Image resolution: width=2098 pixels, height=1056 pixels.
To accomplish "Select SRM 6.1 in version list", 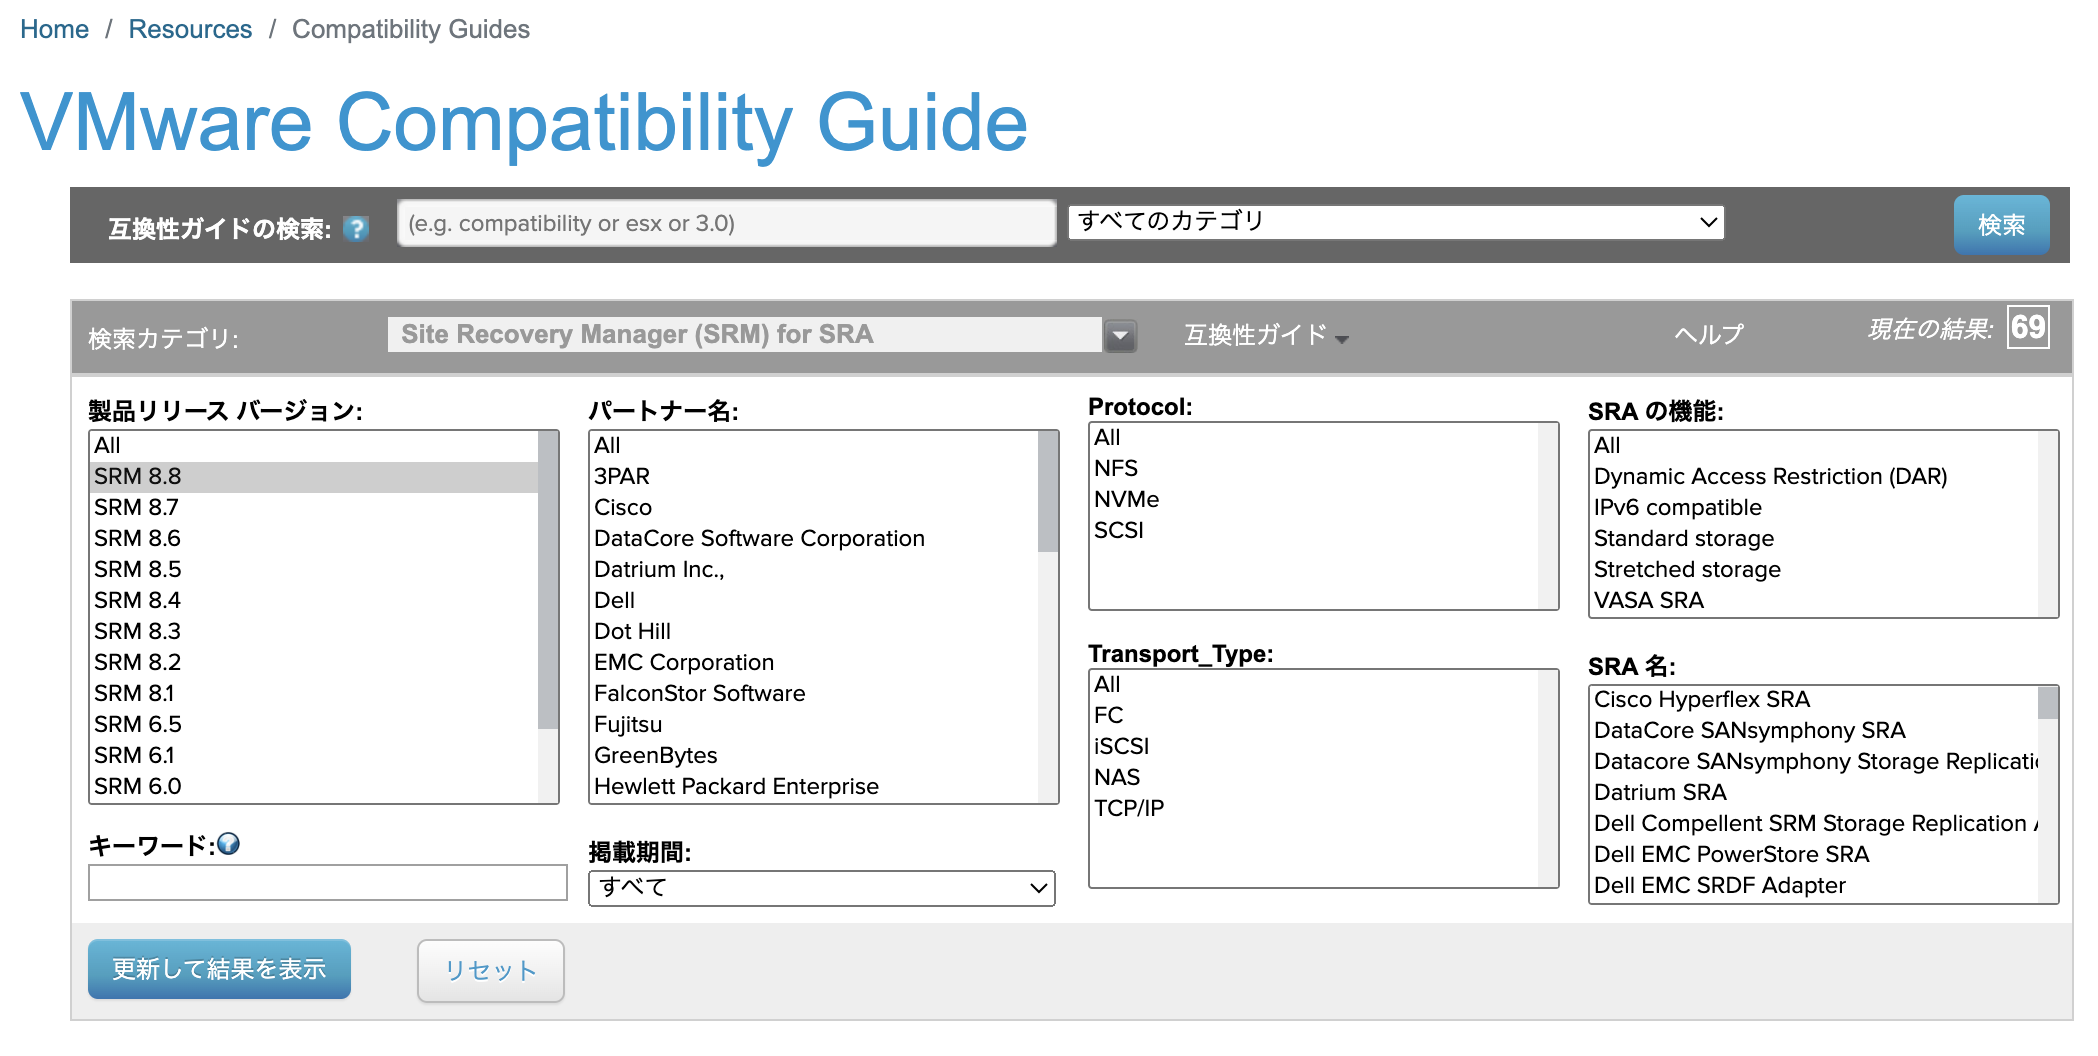I will 314,755.
